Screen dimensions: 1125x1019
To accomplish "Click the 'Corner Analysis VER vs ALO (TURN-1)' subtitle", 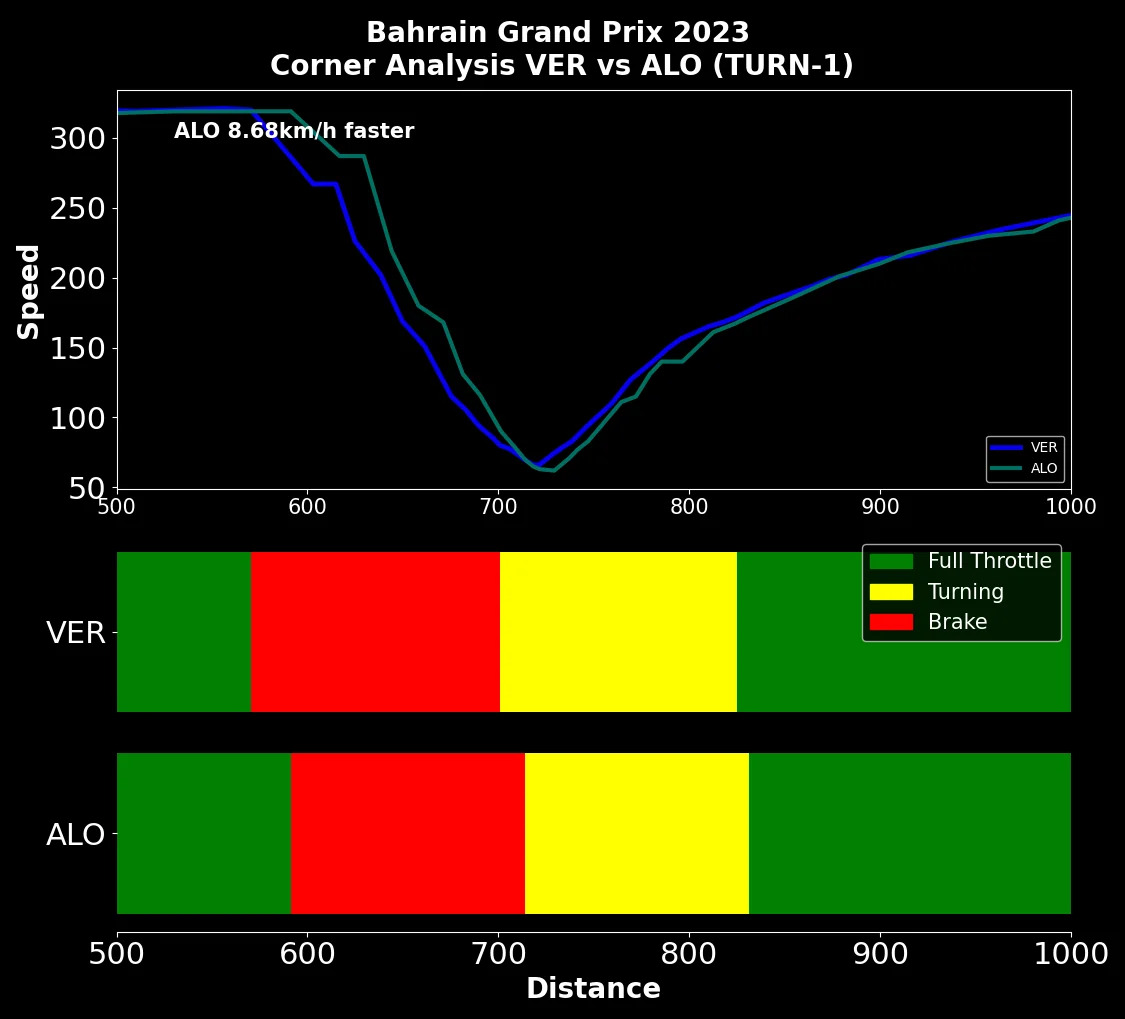I will (x=562, y=65).
